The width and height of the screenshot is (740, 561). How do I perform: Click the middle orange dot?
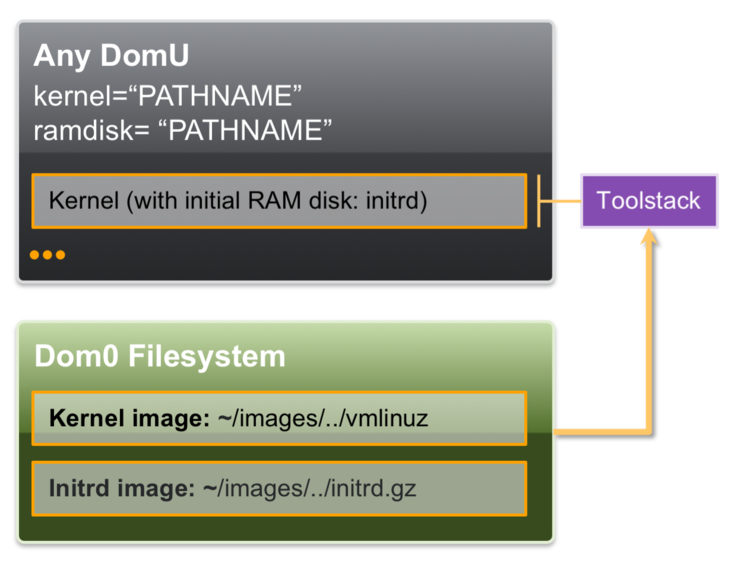coord(47,255)
